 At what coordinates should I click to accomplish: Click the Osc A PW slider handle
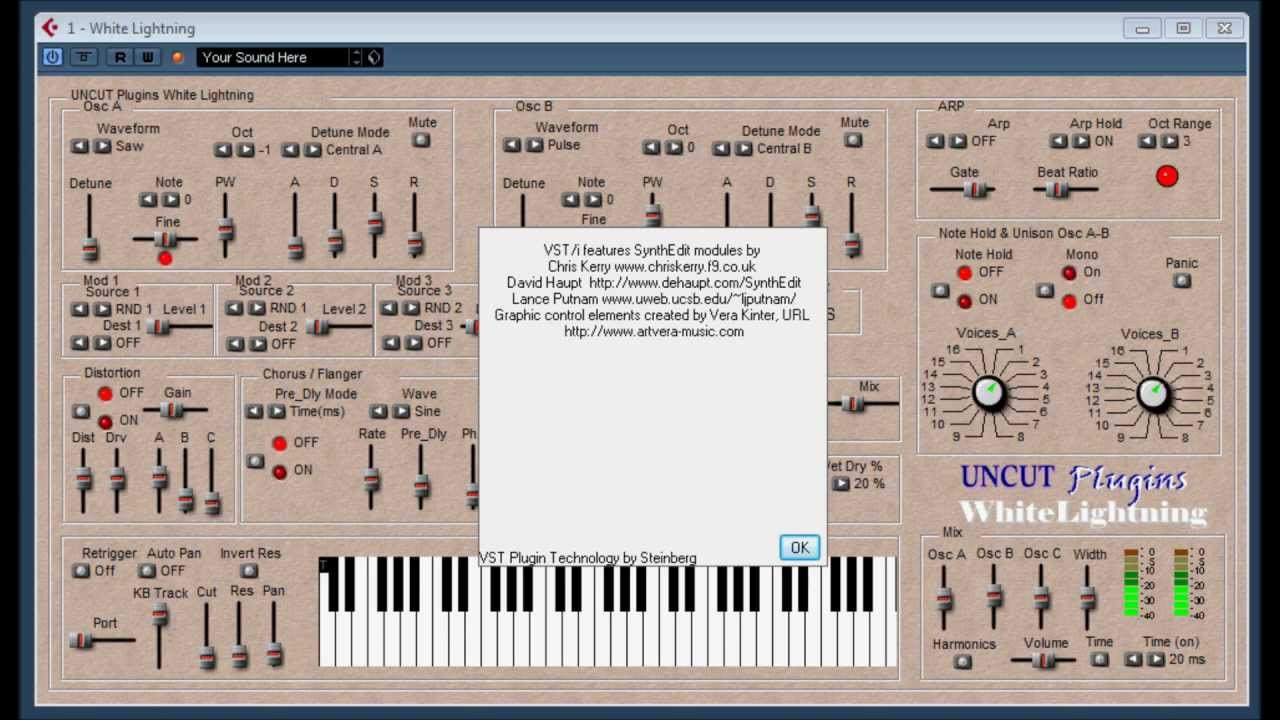point(226,229)
